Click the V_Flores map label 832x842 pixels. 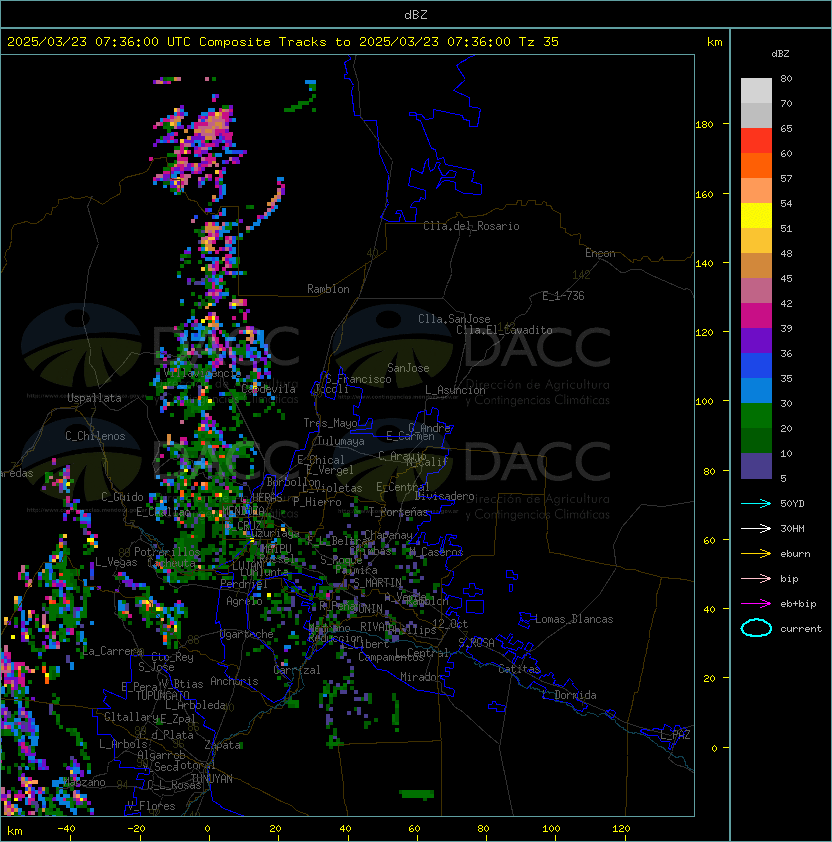[151, 806]
